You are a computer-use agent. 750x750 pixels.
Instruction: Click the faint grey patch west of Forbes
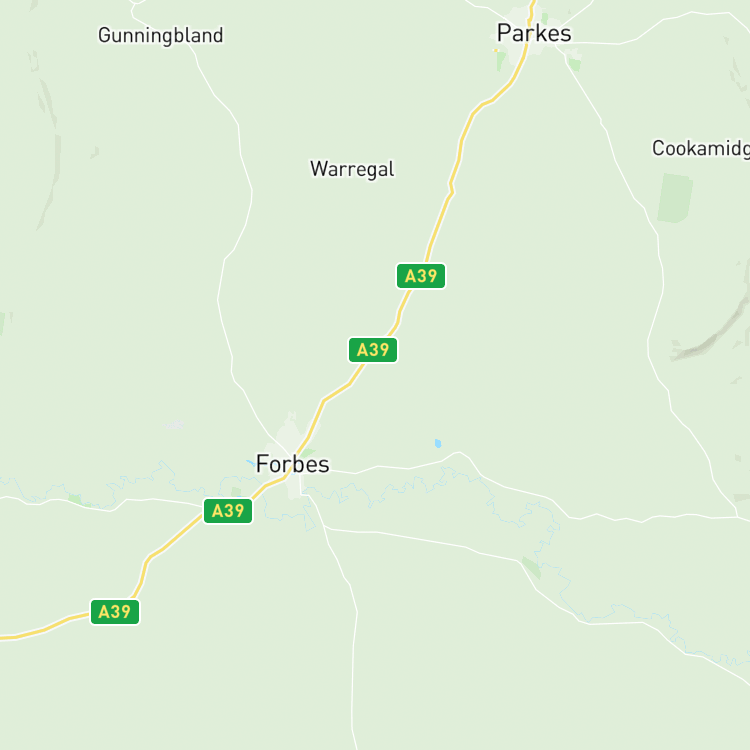[x=175, y=425]
